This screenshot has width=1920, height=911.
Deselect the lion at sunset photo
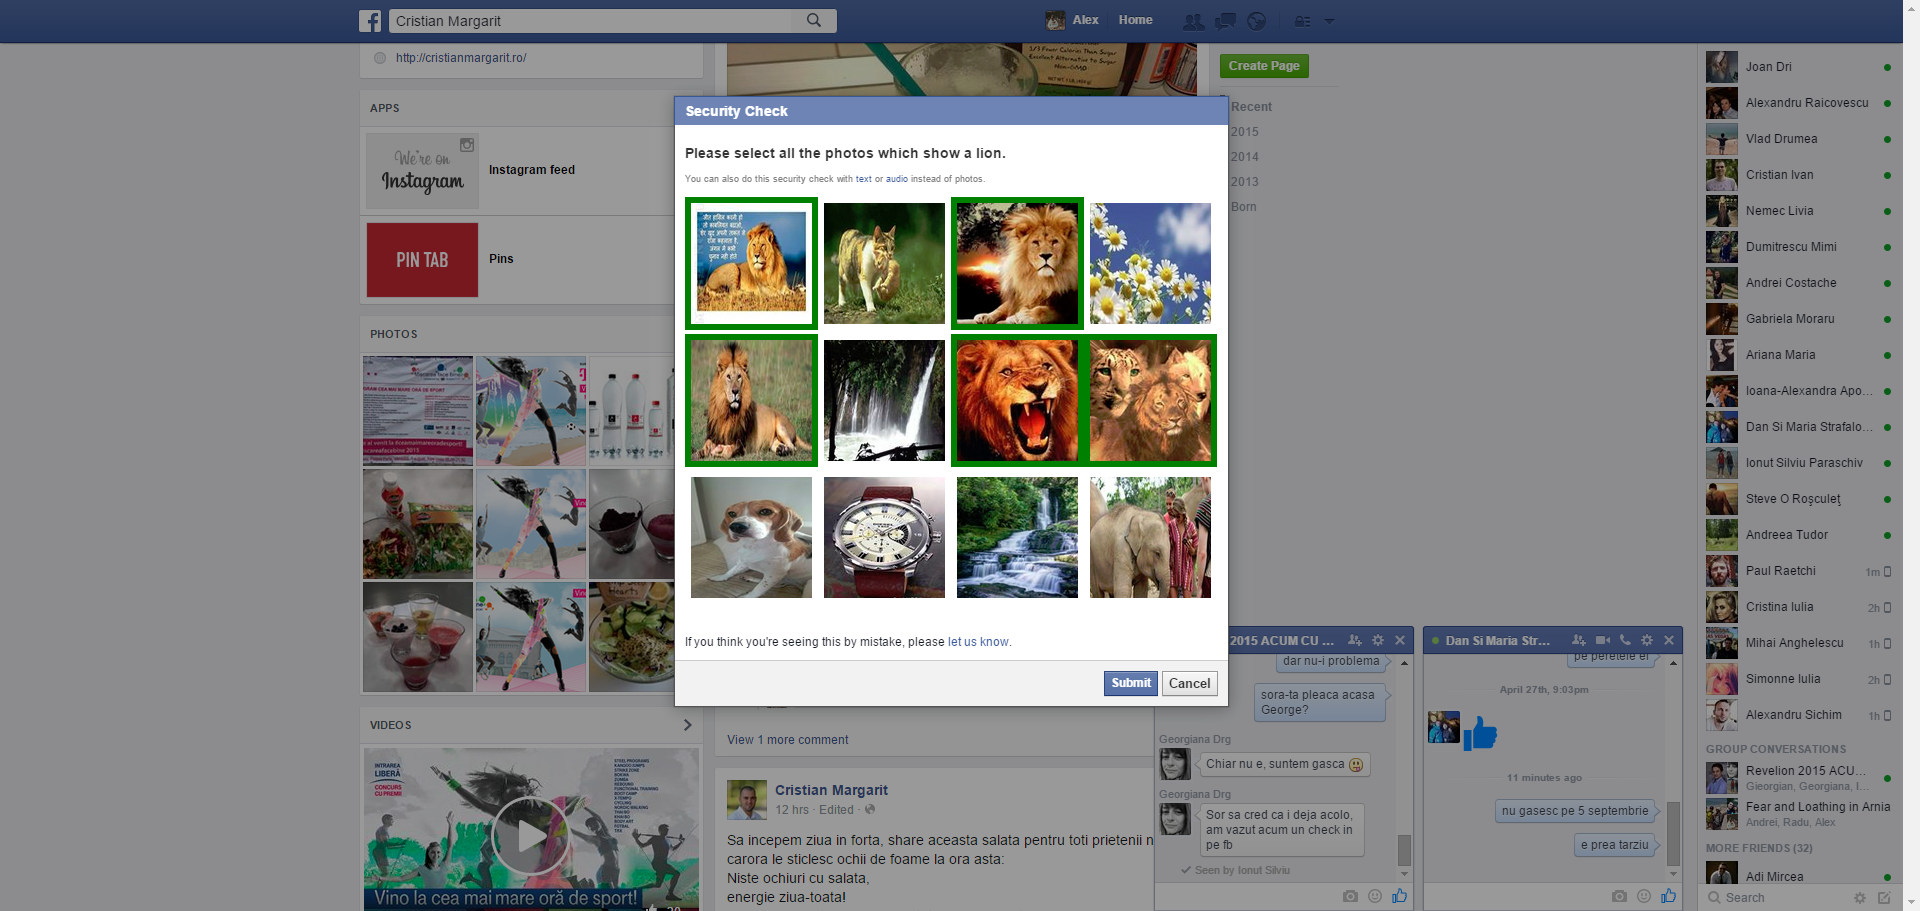point(1017,263)
